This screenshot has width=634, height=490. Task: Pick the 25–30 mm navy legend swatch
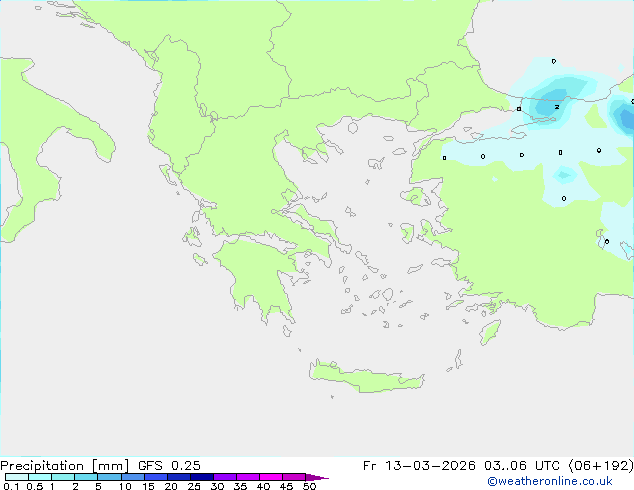[x=201, y=477]
